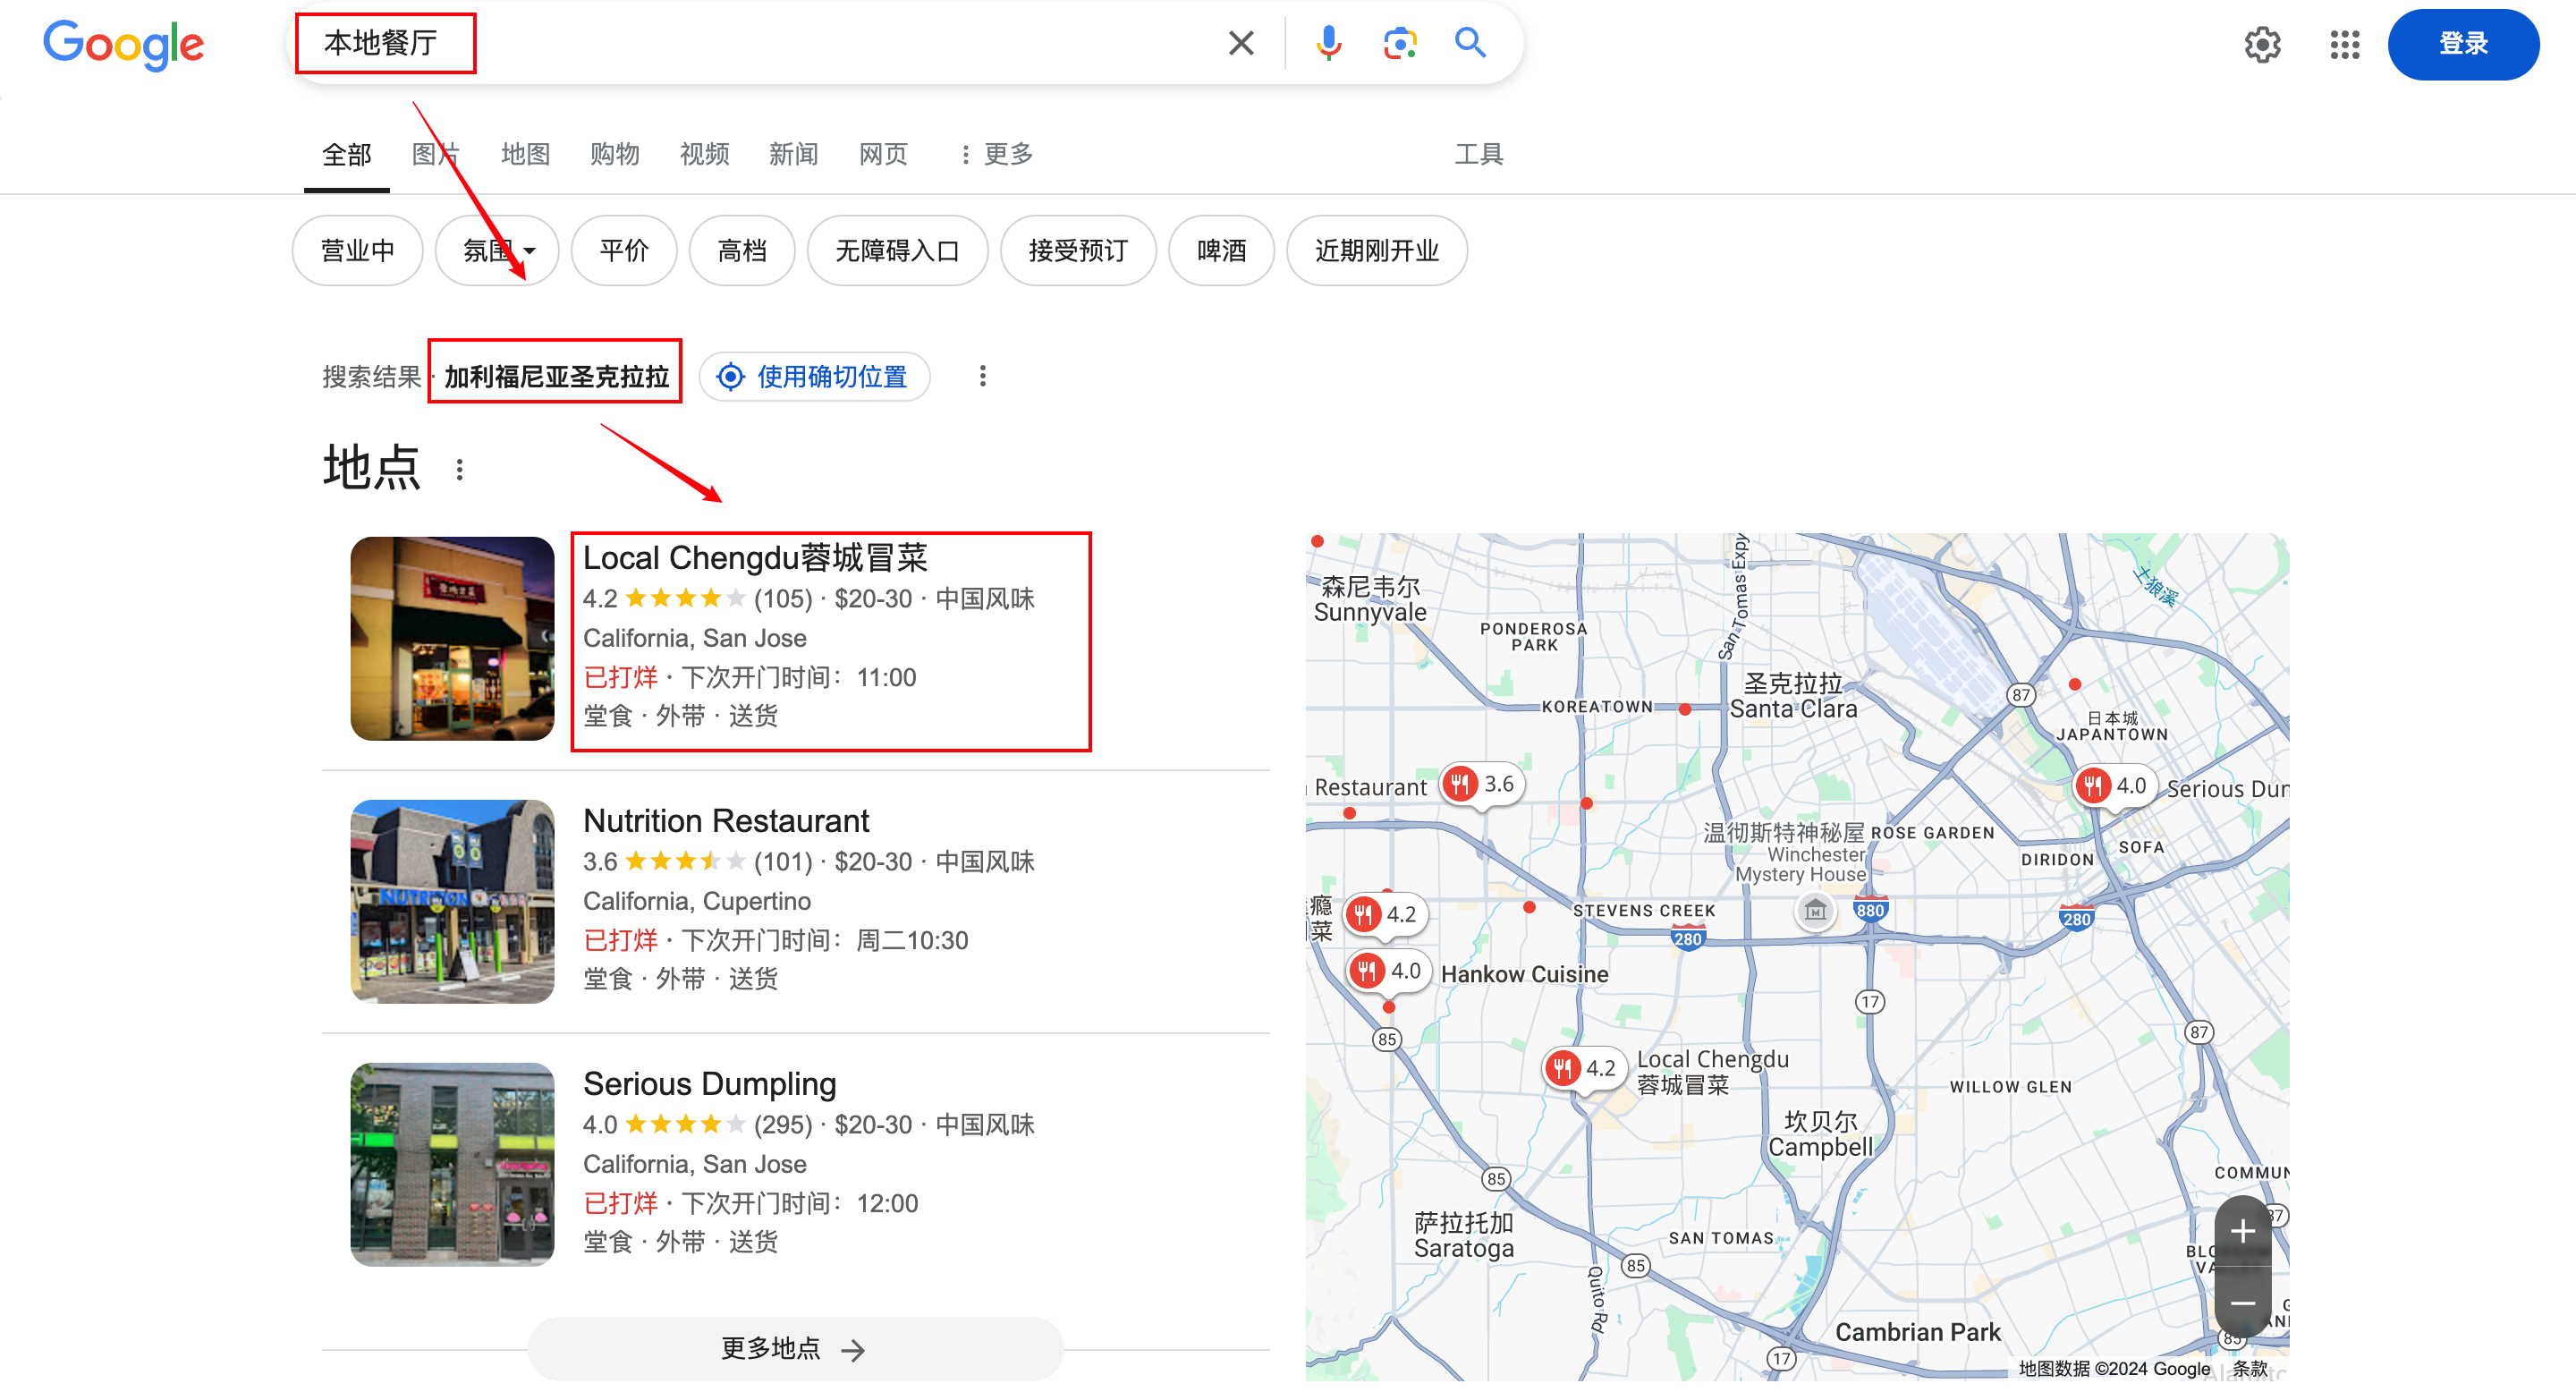
Task: Click California, Cupertino address text
Action: [697, 902]
